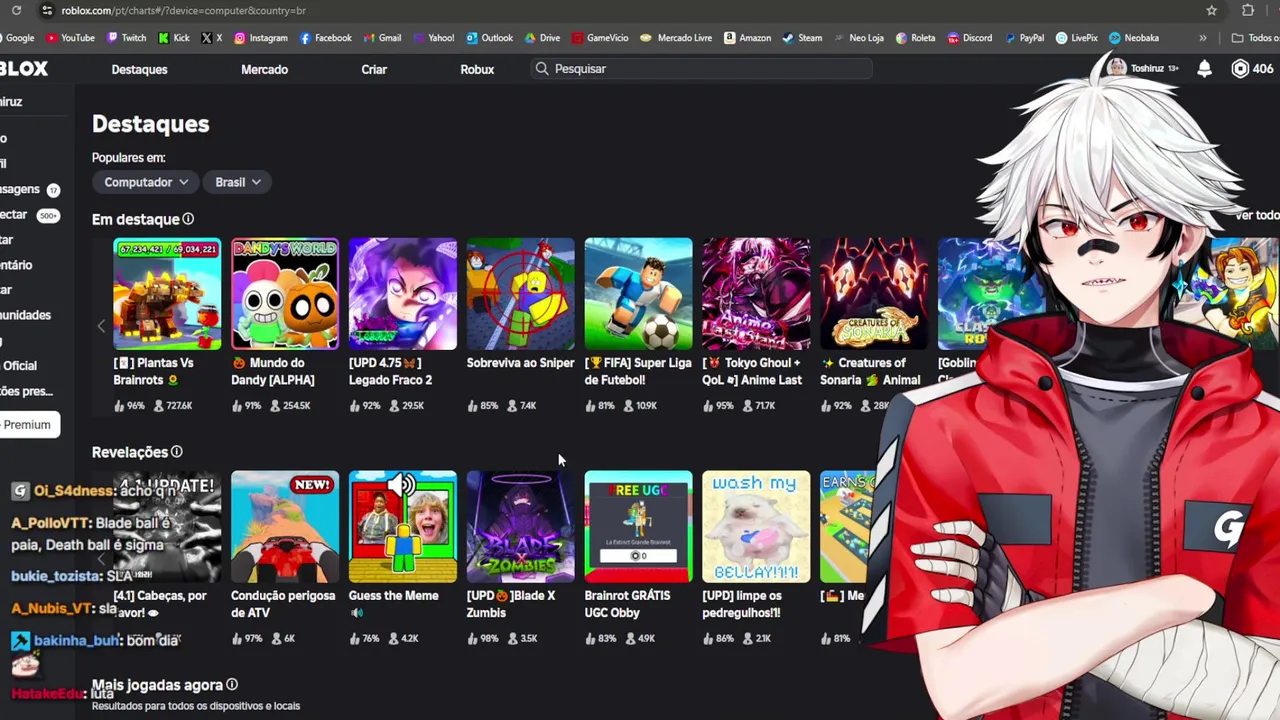Open the Roleta bookmark
Screen dimensions: 1280x720
(x=915, y=38)
